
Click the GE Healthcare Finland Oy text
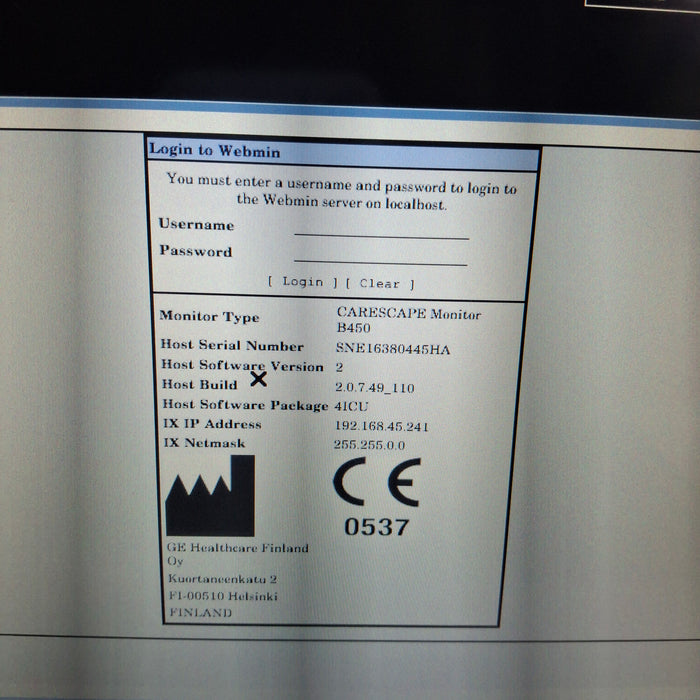click(237, 554)
